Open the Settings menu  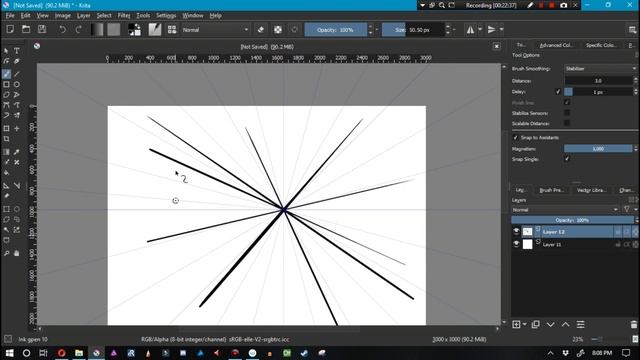[x=166, y=16]
